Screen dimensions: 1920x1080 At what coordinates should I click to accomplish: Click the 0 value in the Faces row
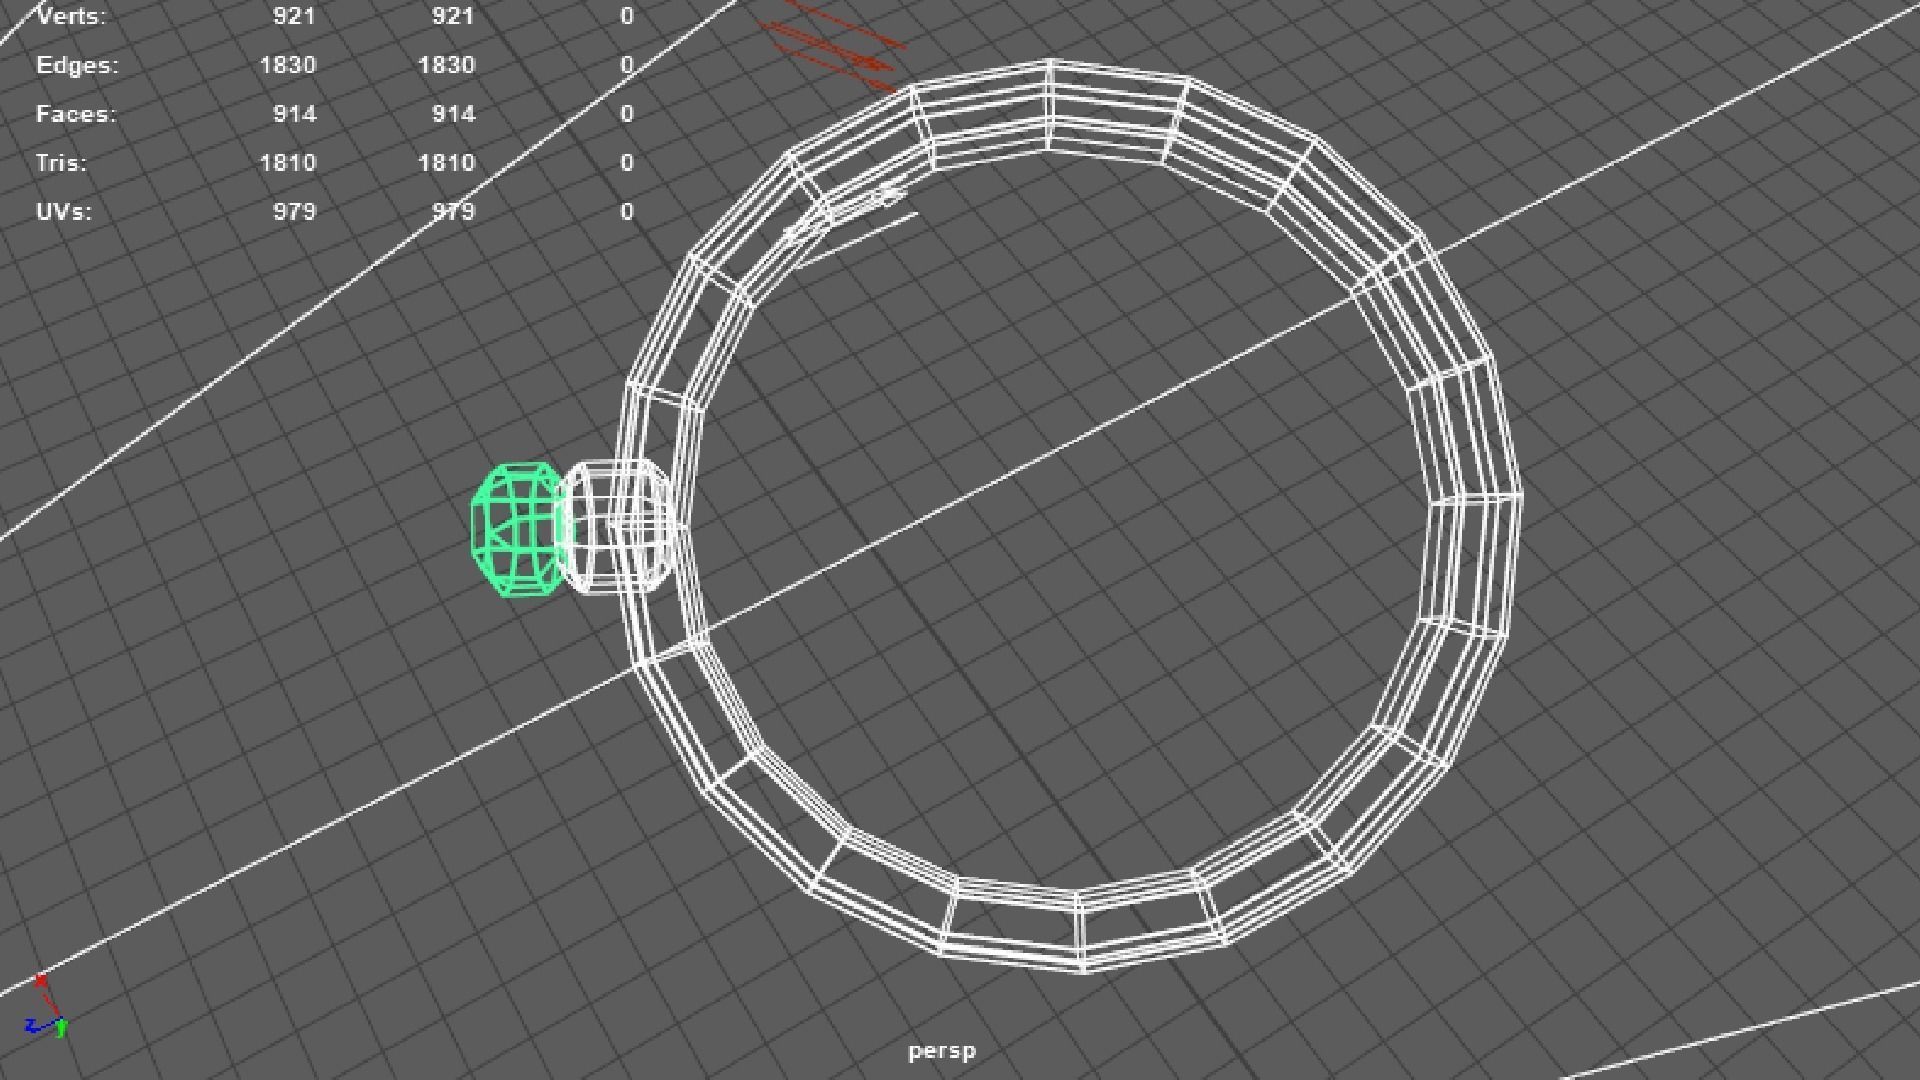tap(627, 114)
